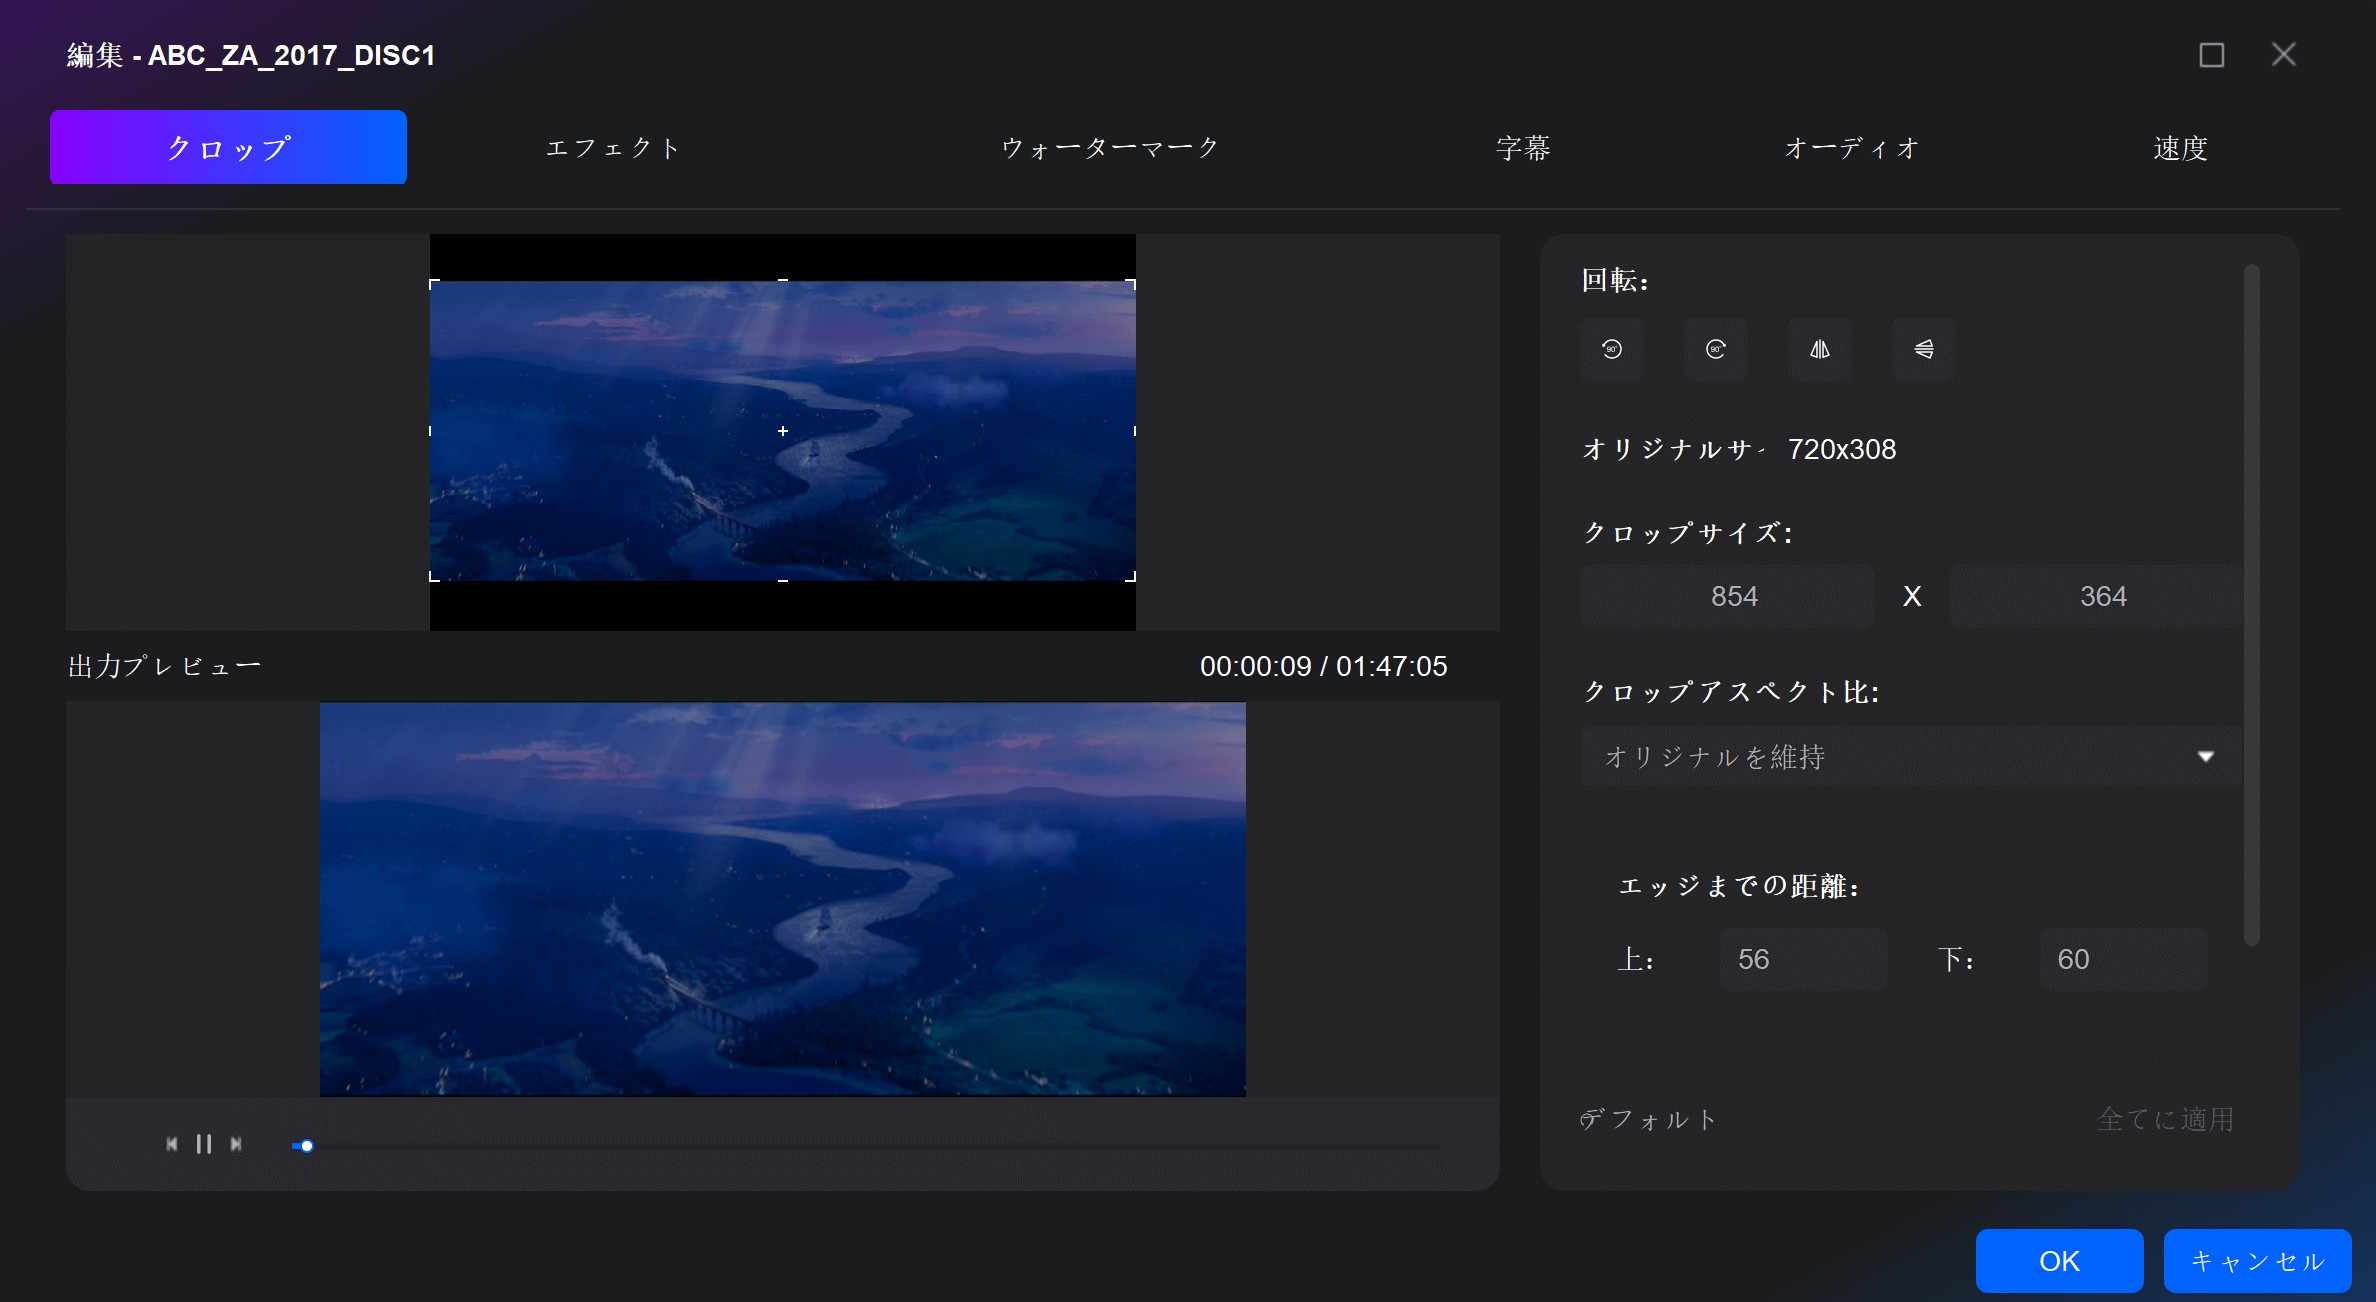
Task: Skip to previous frame
Action: click(172, 1144)
